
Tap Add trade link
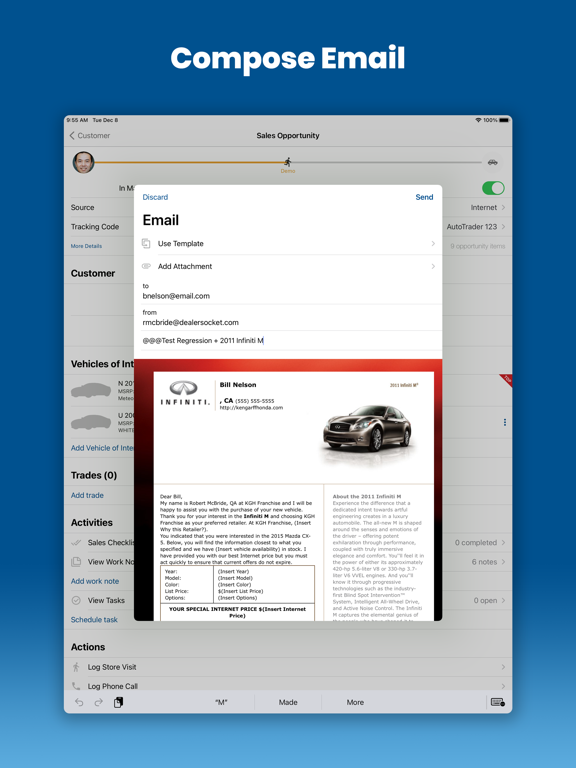[x=87, y=495]
